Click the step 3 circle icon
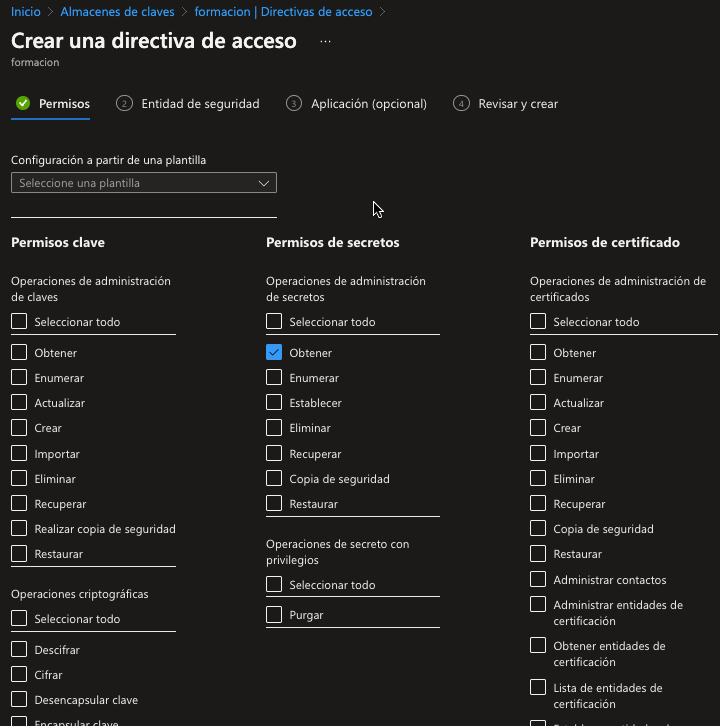This screenshot has width=720, height=726. [x=293, y=103]
